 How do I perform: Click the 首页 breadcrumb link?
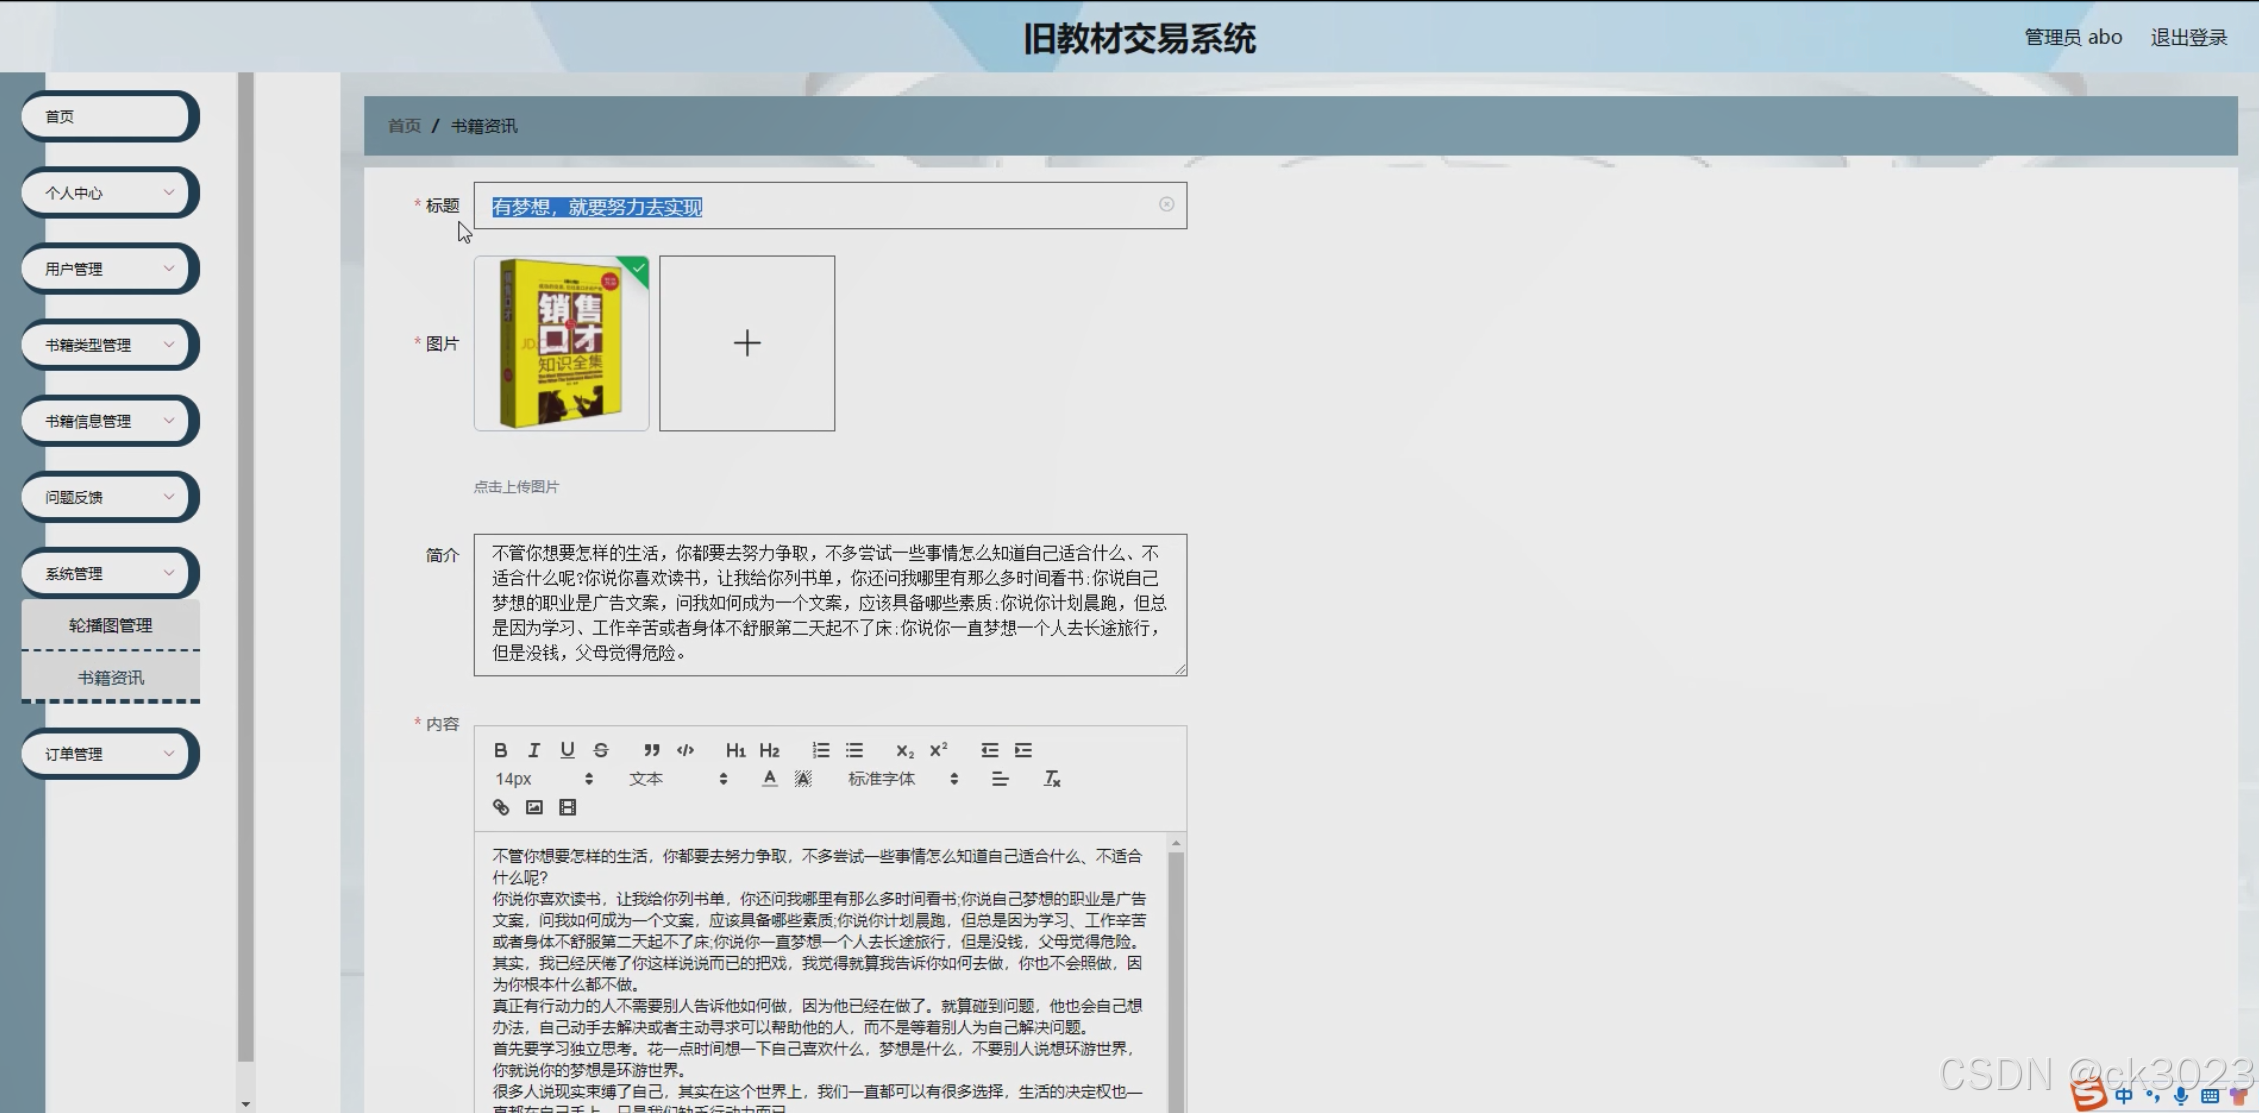click(404, 126)
